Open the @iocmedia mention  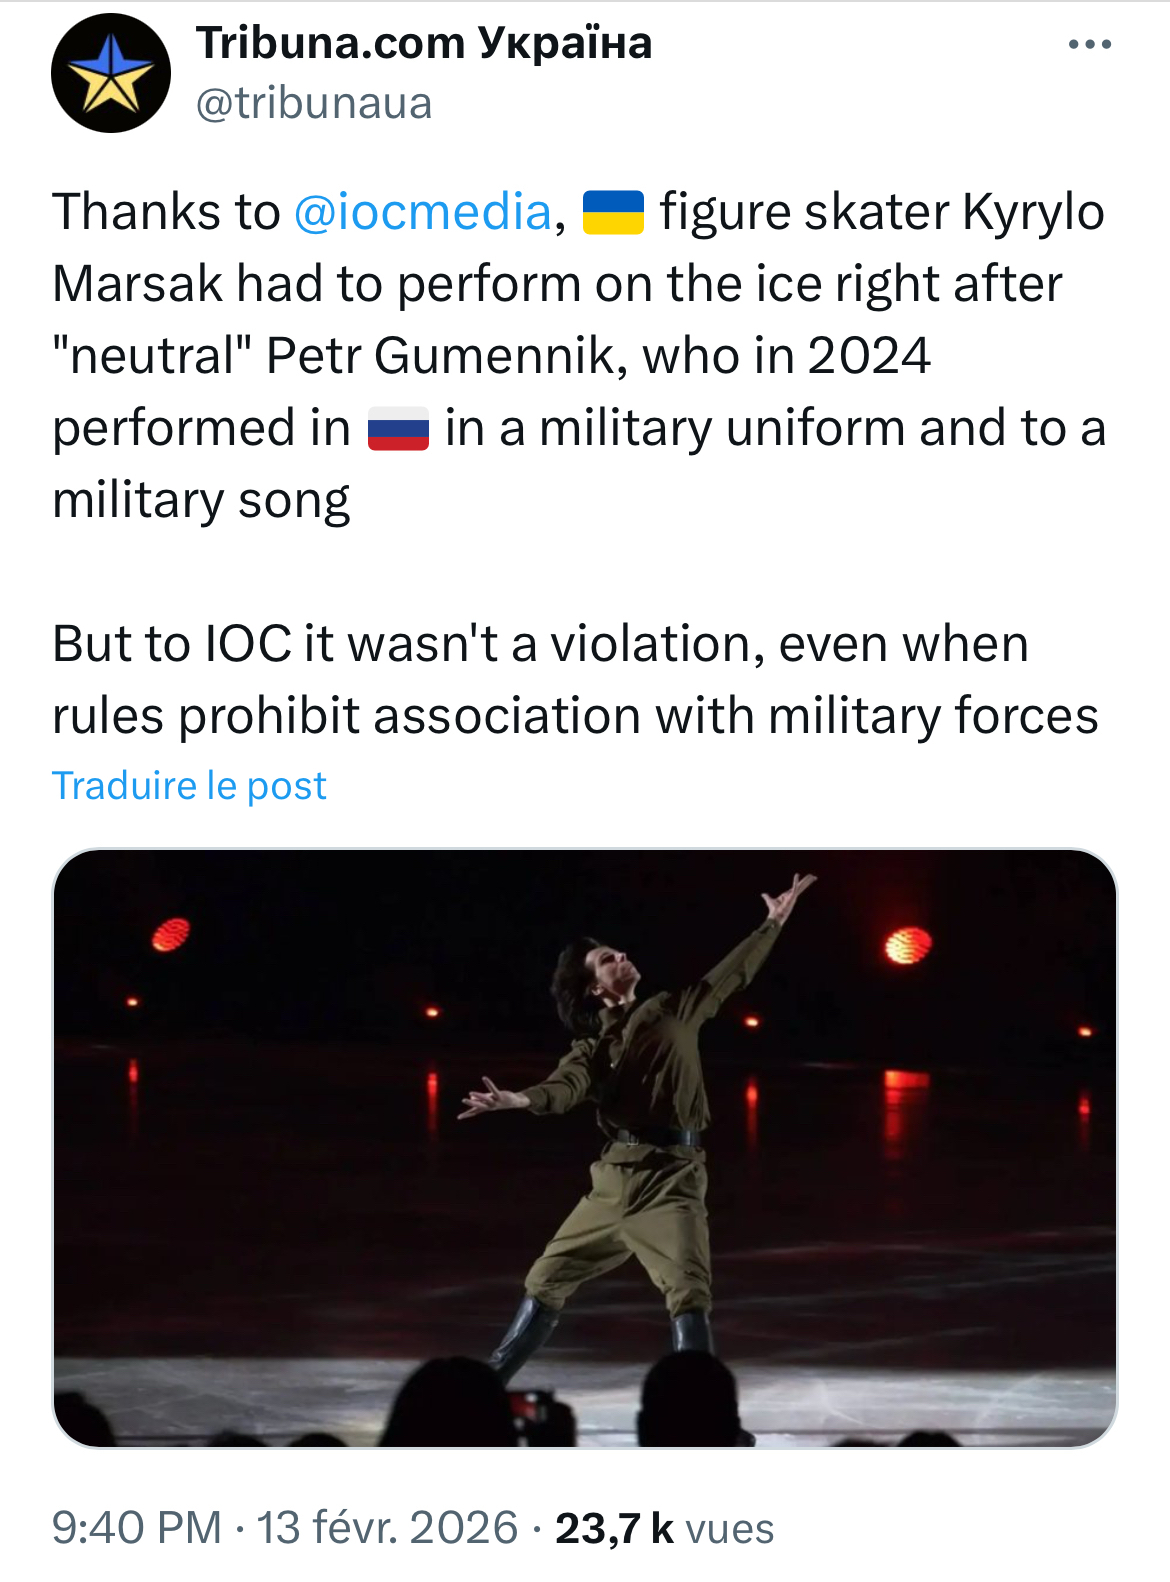coord(422,212)
